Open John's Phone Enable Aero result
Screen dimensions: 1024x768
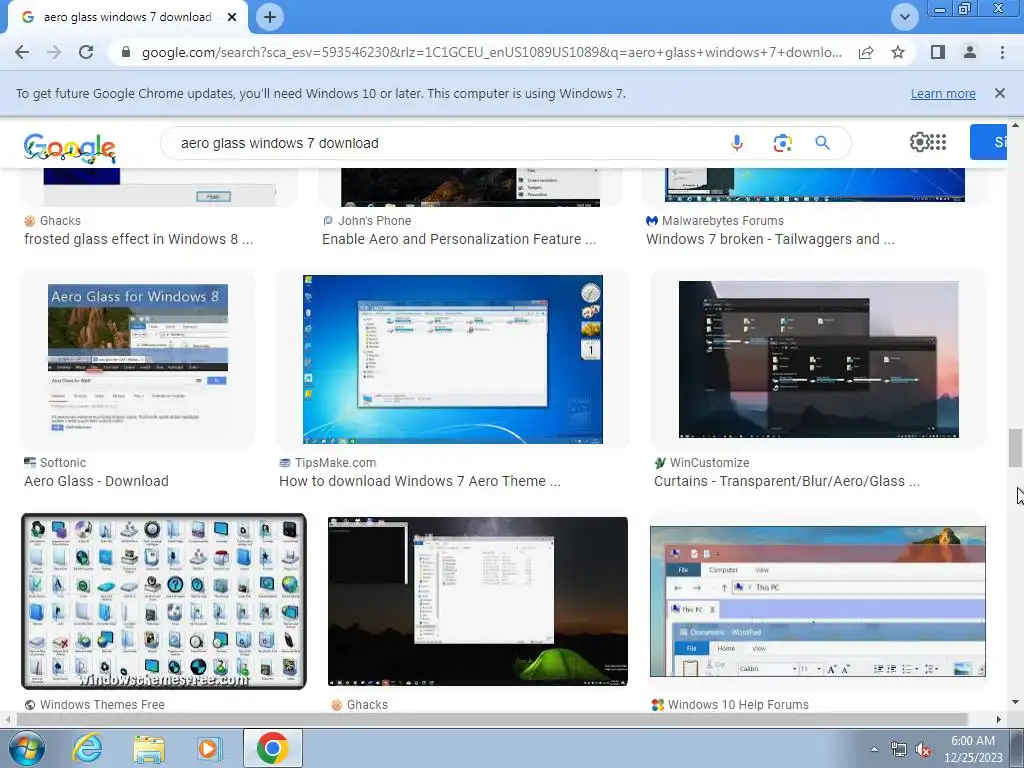tap(458, 239)
